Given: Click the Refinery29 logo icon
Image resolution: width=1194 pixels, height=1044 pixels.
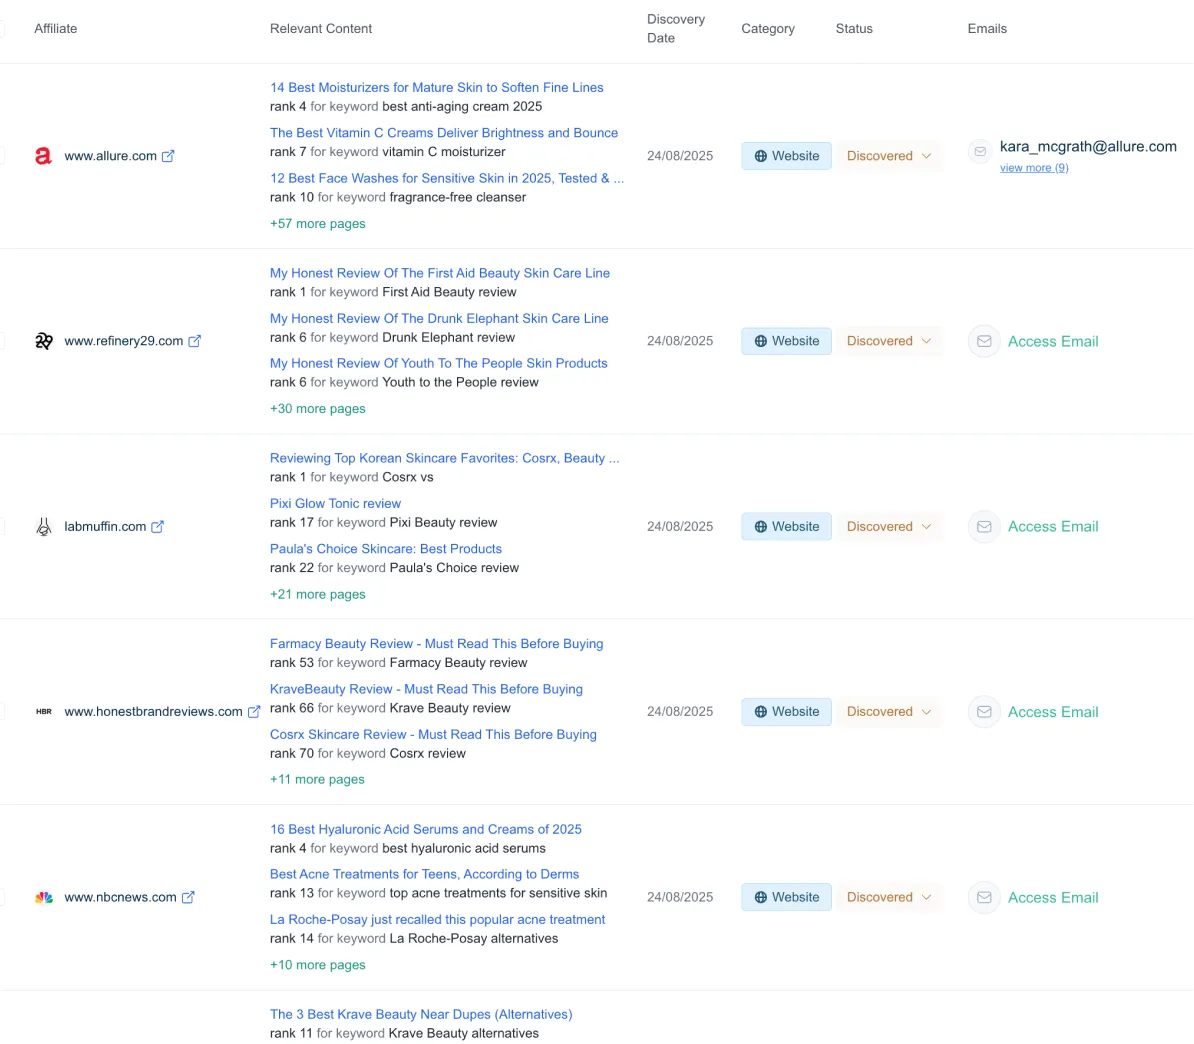Looking at the screenshot, I should 43,340.
